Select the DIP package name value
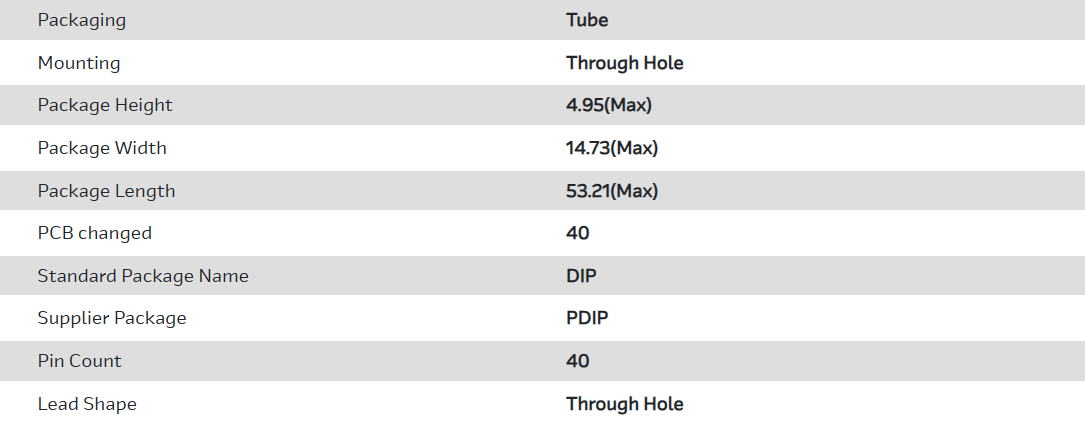Image resolution: width=1085 pixels, height=423 pixels. (581, 276)
